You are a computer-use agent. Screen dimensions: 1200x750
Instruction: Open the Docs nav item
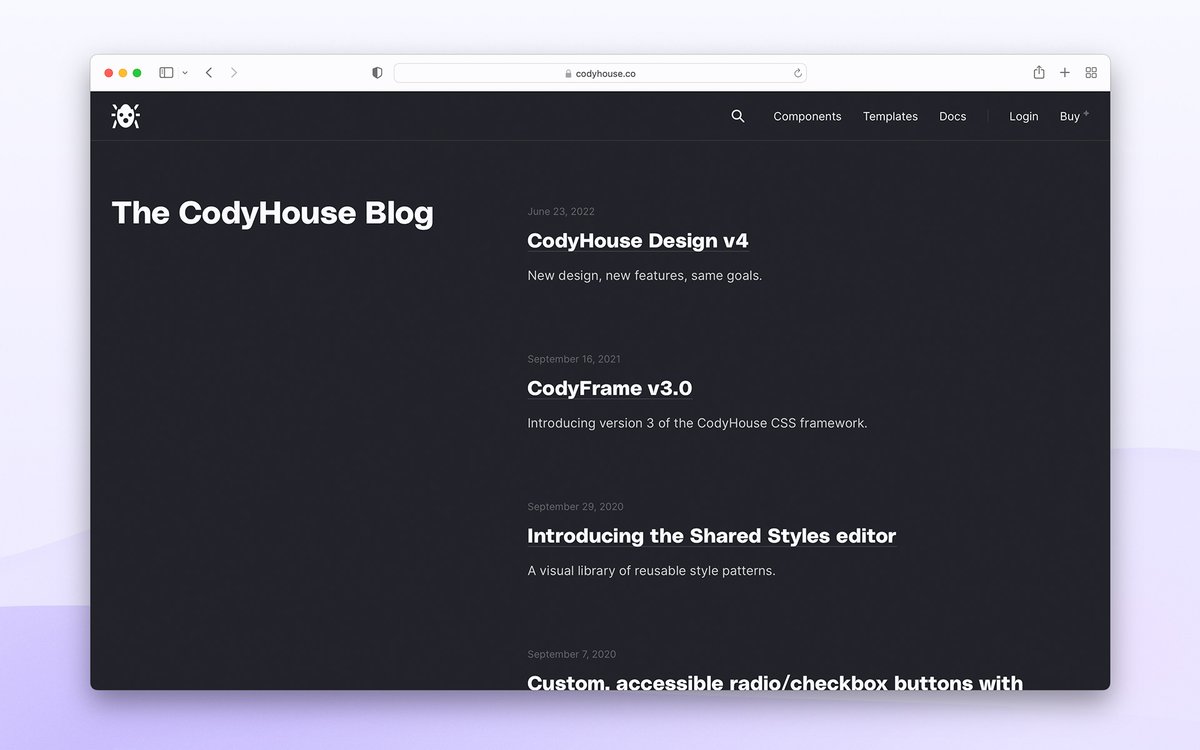click(x=953, y=116)
